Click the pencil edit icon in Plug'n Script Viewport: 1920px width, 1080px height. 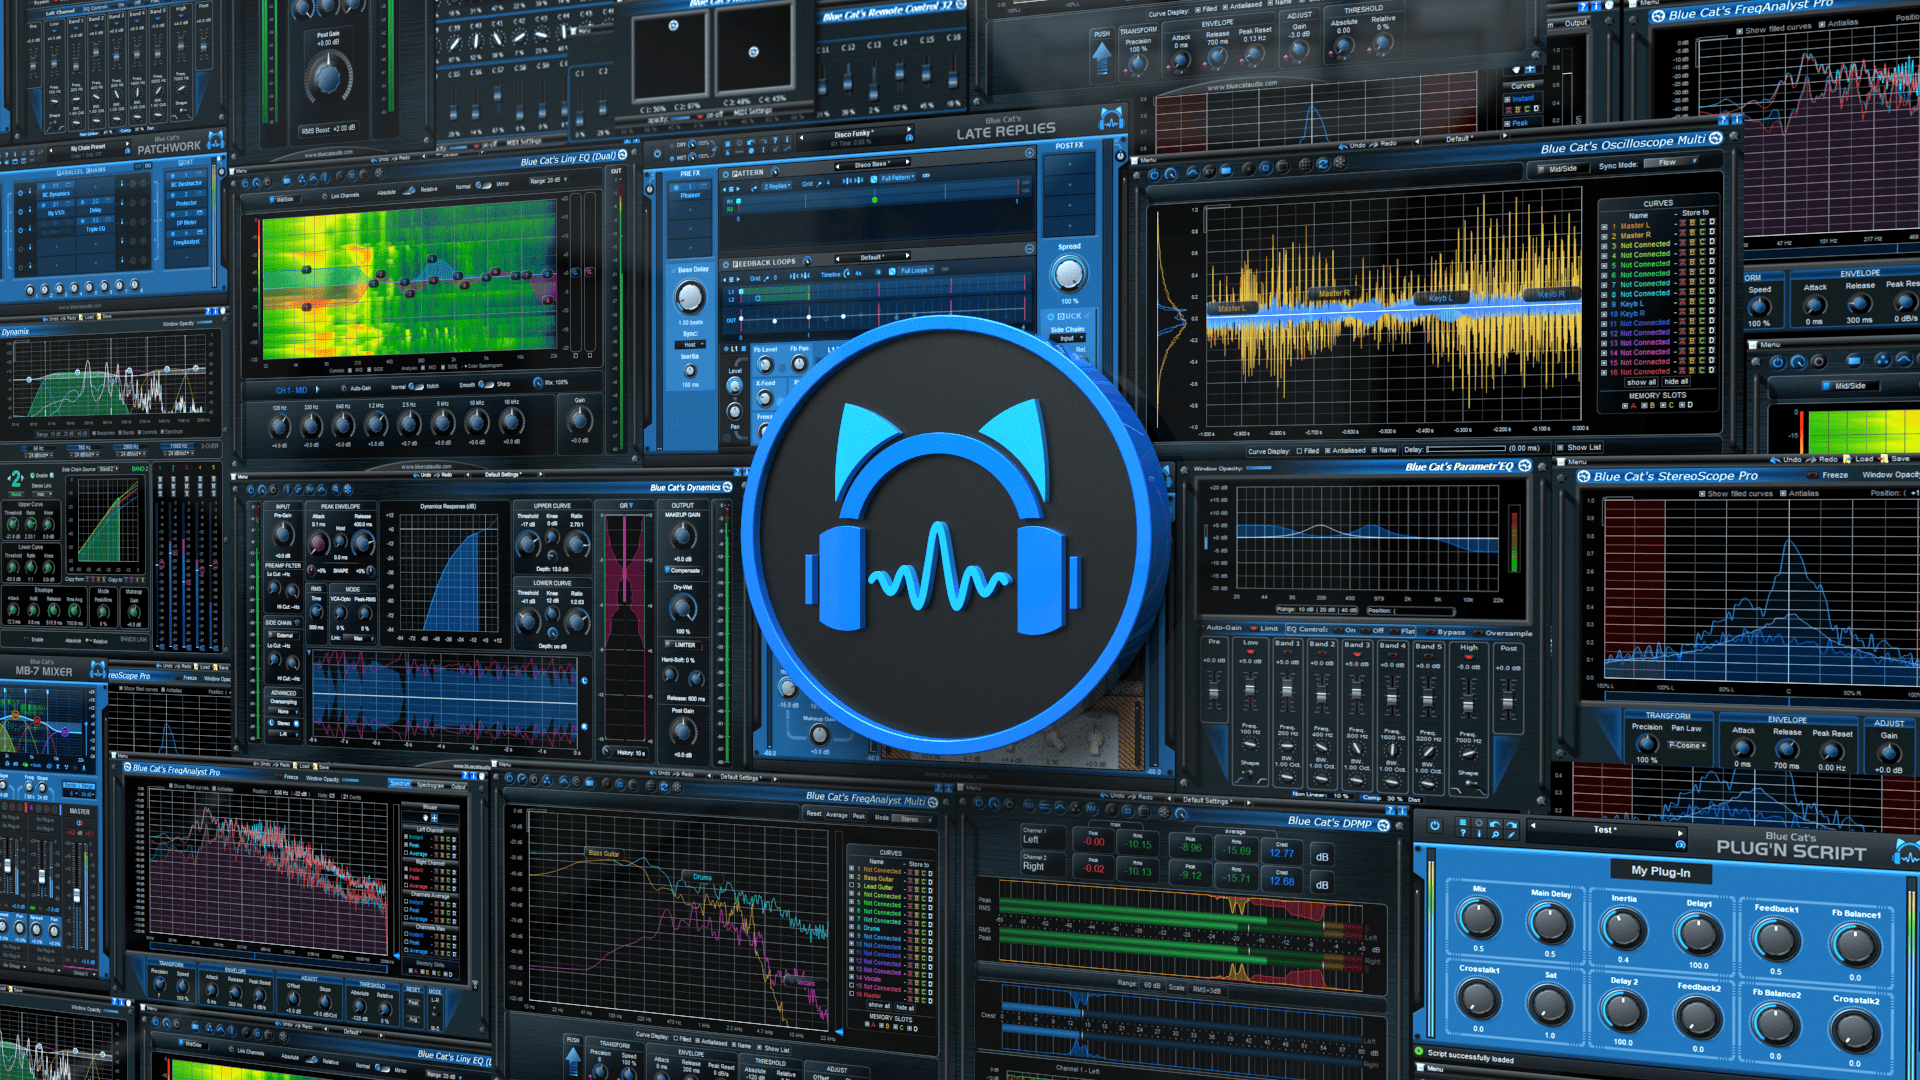pos(1511,835)
